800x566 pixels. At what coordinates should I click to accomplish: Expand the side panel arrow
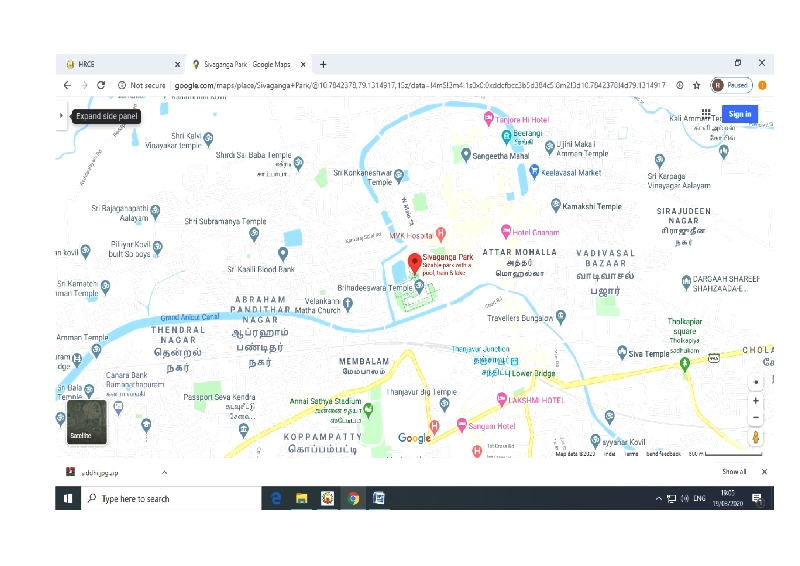tap(62, 116)
